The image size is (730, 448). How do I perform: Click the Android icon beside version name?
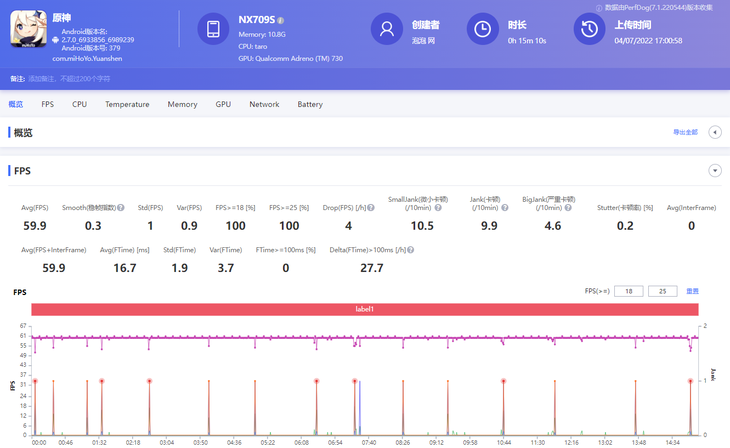(x=55, y=40)
